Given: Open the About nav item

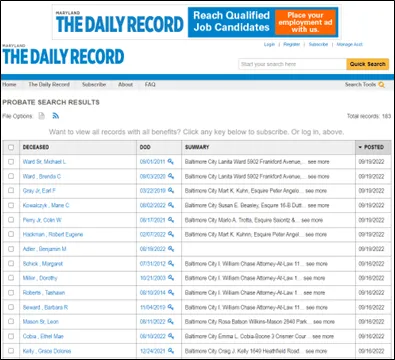Looking at the screenshot, I should (x=125, y=85).
